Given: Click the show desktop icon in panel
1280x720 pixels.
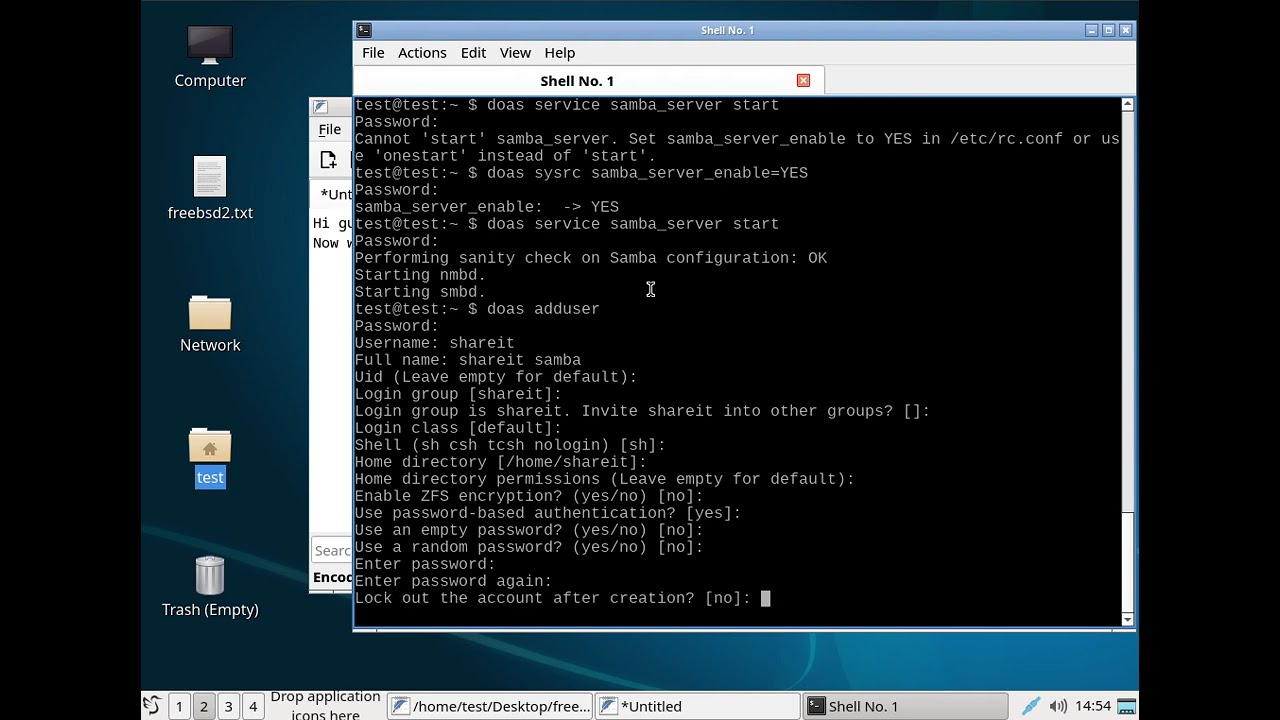Looking at the screenshot, I should tap(1127, 706).
